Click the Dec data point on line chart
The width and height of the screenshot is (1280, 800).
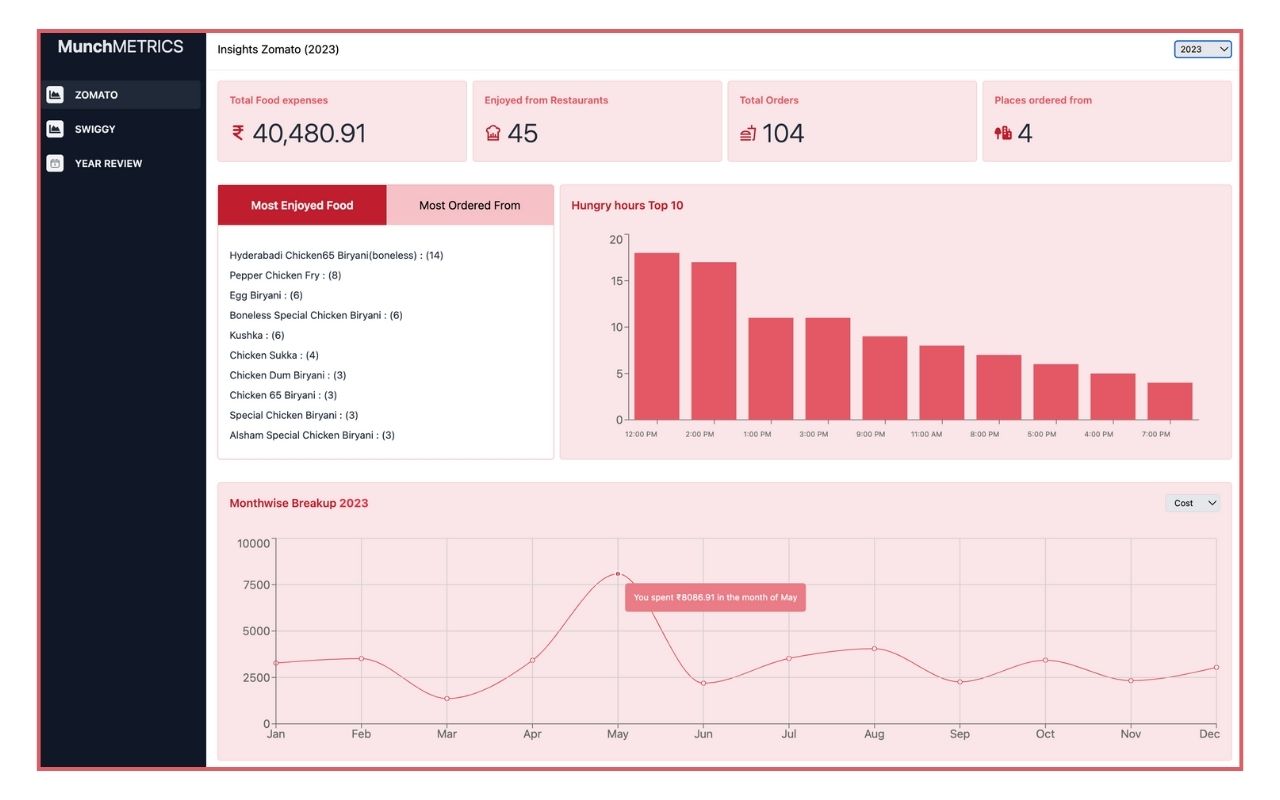tap(1216, 667)
